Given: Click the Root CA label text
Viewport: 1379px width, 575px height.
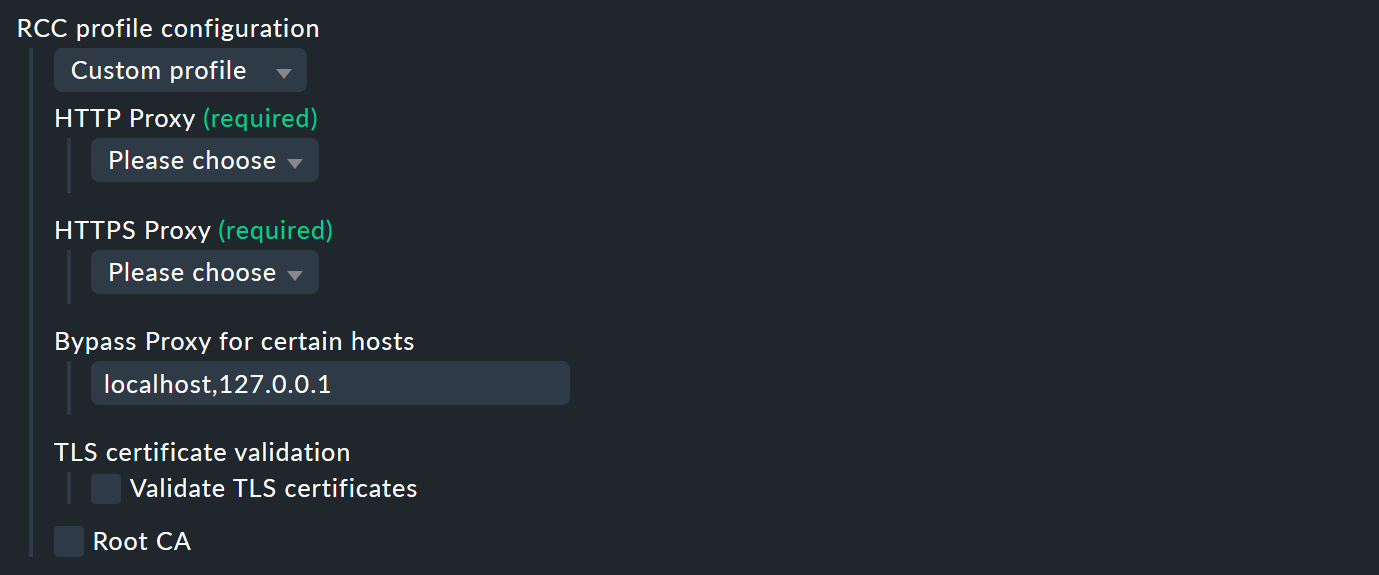Looking at the screenshot, I should coord(141,542).
